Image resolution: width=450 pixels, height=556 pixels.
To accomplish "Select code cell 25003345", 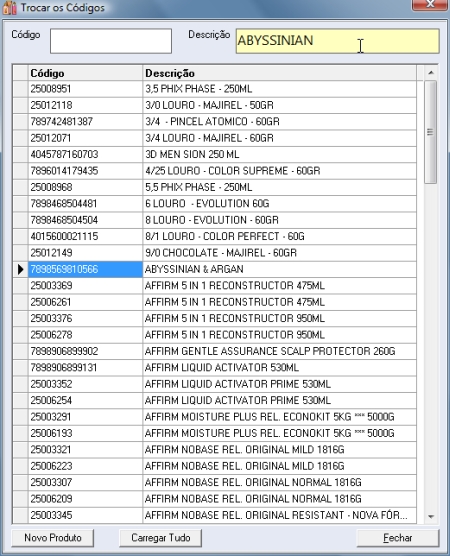I will [x=85, y=515].
